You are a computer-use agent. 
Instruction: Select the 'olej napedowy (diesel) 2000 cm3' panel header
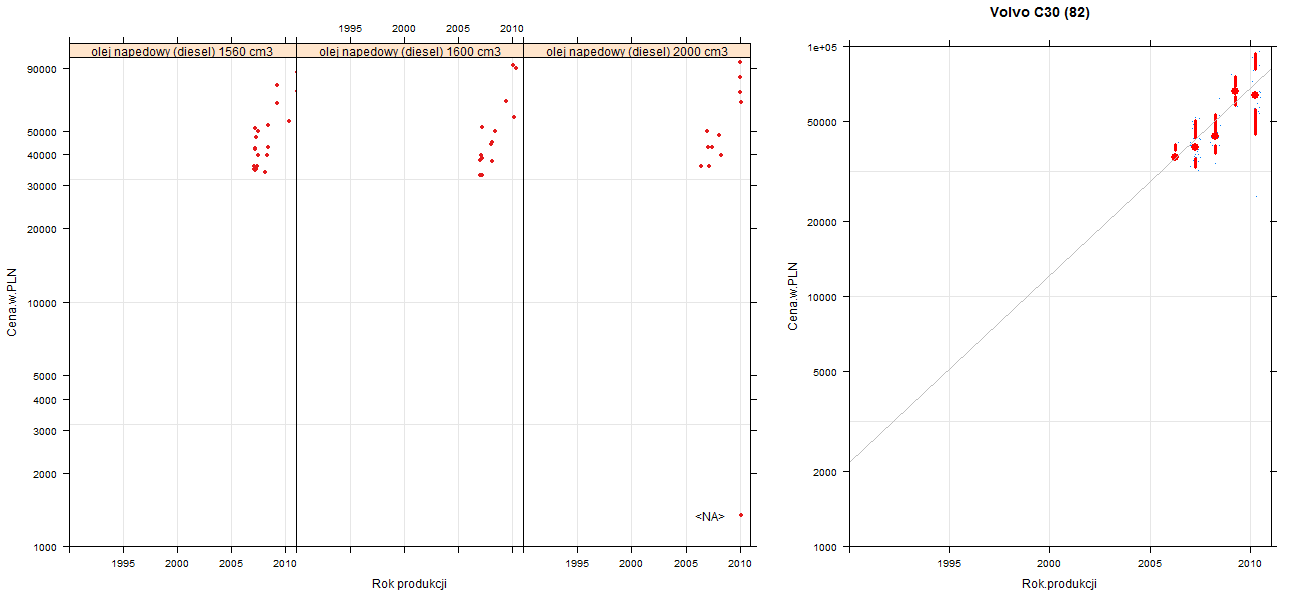[x=637, y=51]
